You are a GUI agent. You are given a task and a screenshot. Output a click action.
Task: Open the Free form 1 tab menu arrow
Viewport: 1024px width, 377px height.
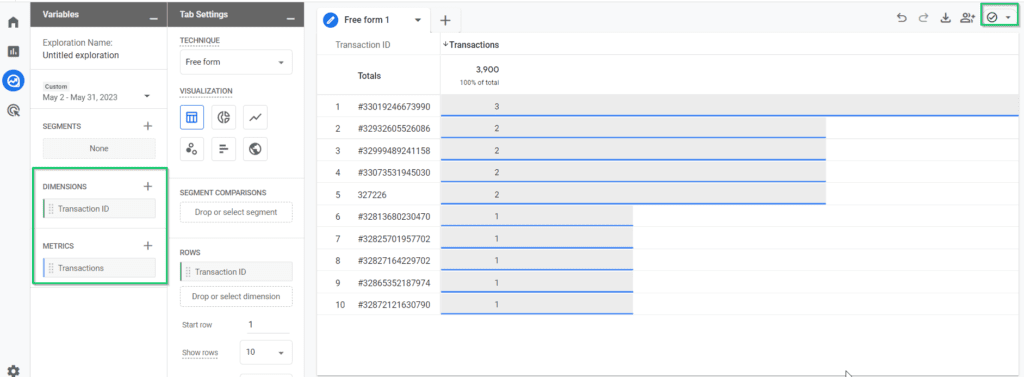419,20
